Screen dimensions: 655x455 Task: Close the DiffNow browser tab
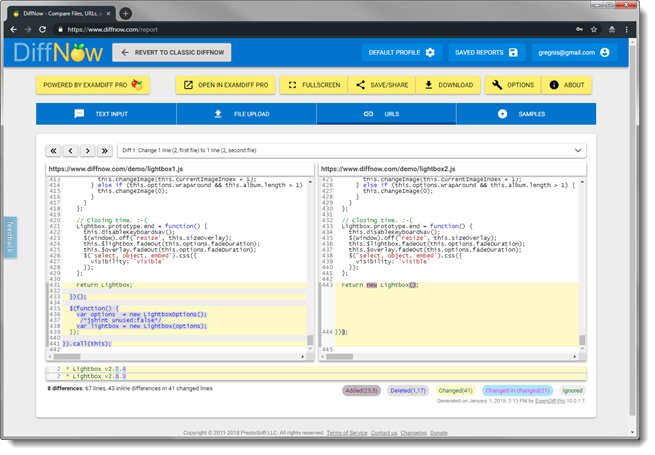pos(108,14)
